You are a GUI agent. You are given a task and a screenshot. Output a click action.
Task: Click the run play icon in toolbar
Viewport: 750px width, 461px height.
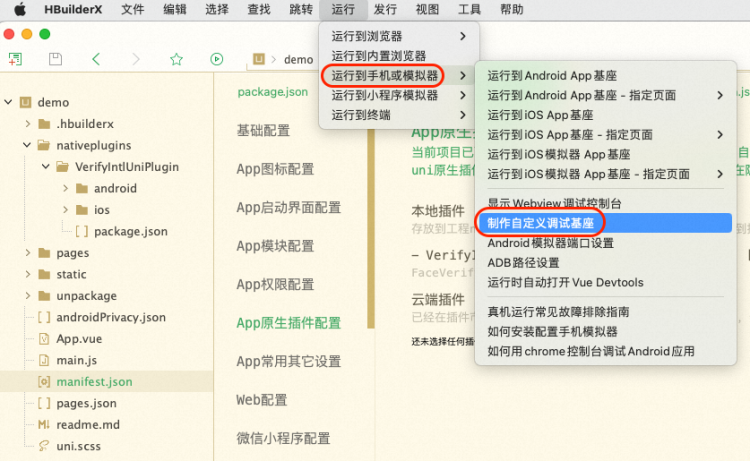[217, 59]
